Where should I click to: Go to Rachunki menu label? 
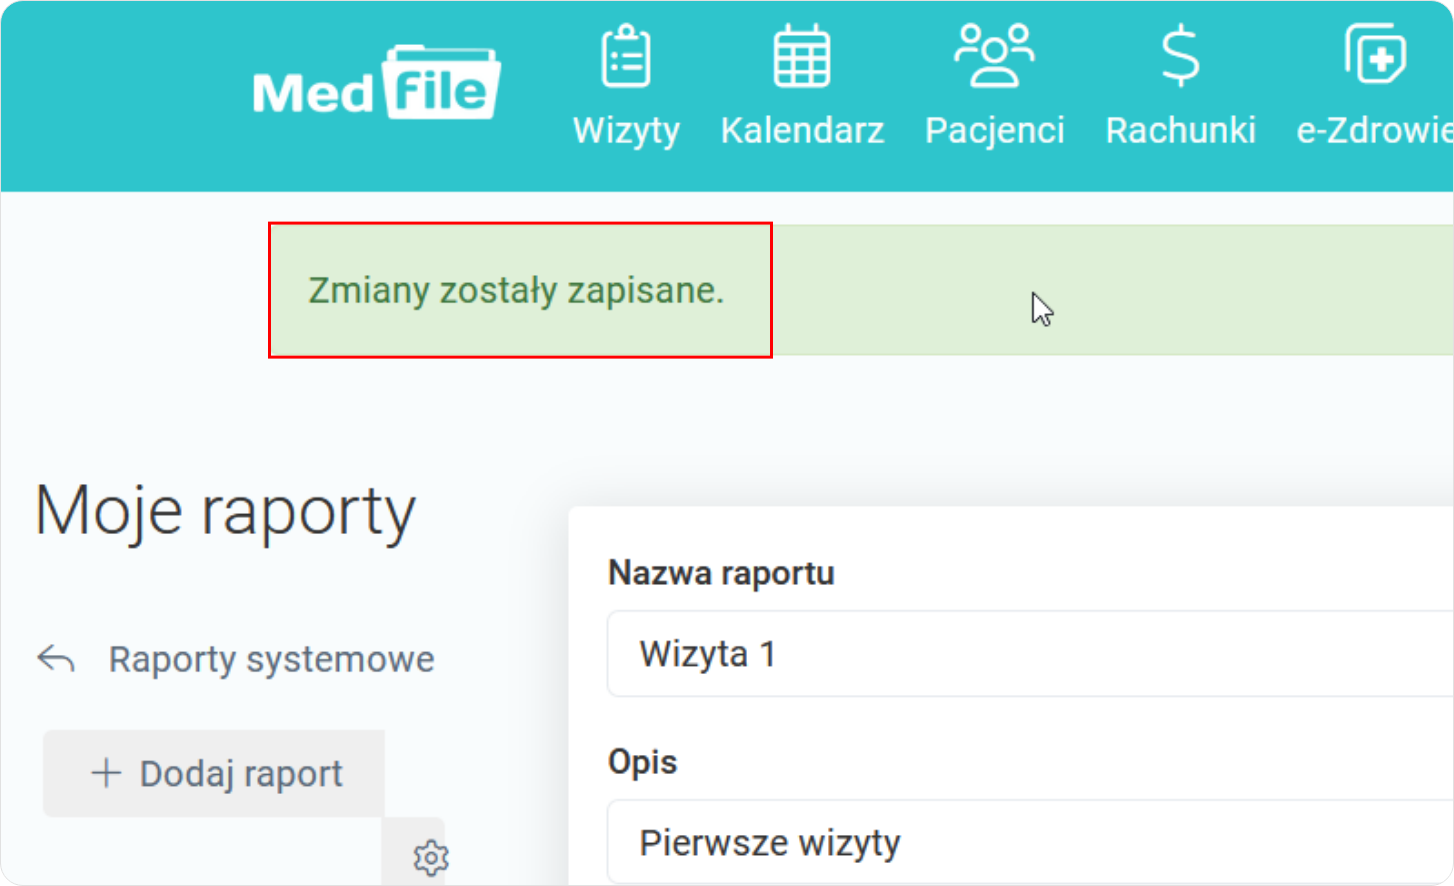pos(1180,130)
